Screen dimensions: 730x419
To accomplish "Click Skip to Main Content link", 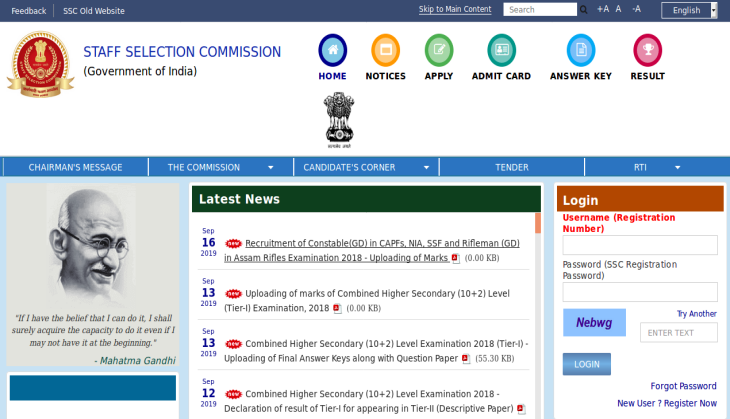I will [455, 9].
